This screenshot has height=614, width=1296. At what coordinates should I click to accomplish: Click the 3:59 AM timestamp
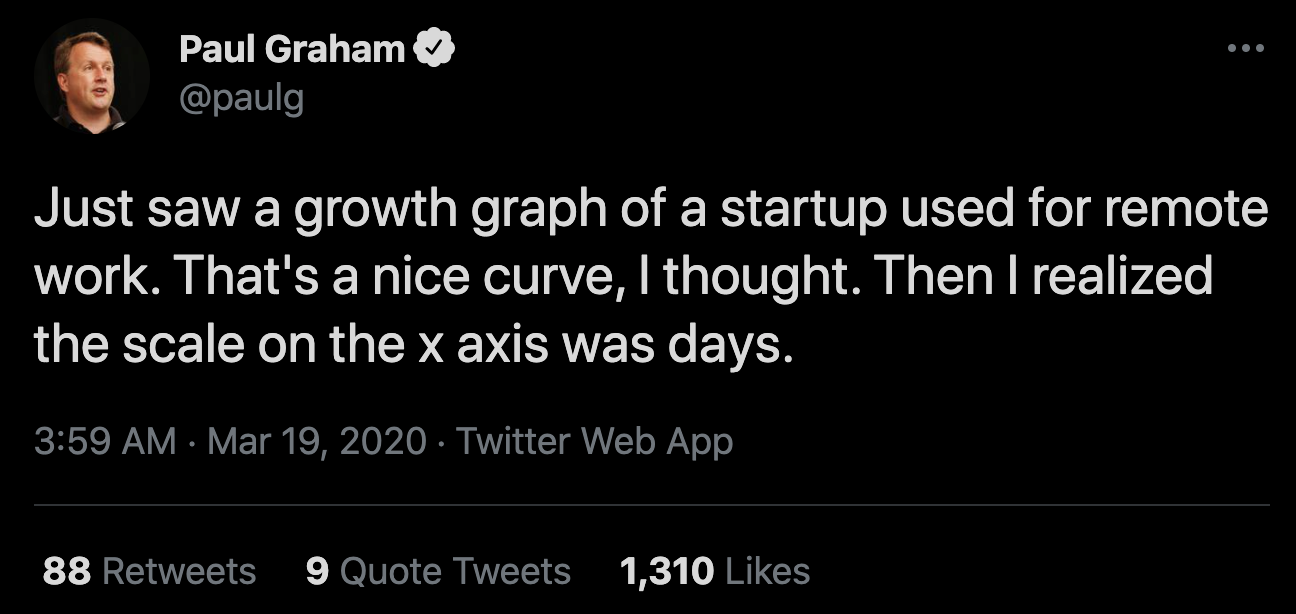coord(105,441)
